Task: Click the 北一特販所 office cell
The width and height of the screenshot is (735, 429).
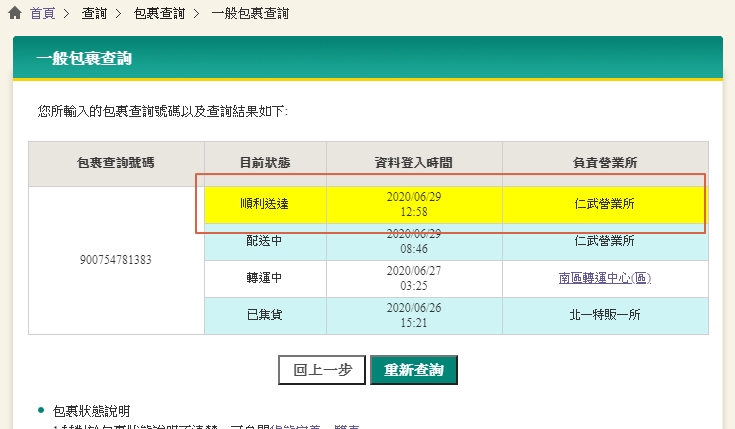Action: coord(604,315)
